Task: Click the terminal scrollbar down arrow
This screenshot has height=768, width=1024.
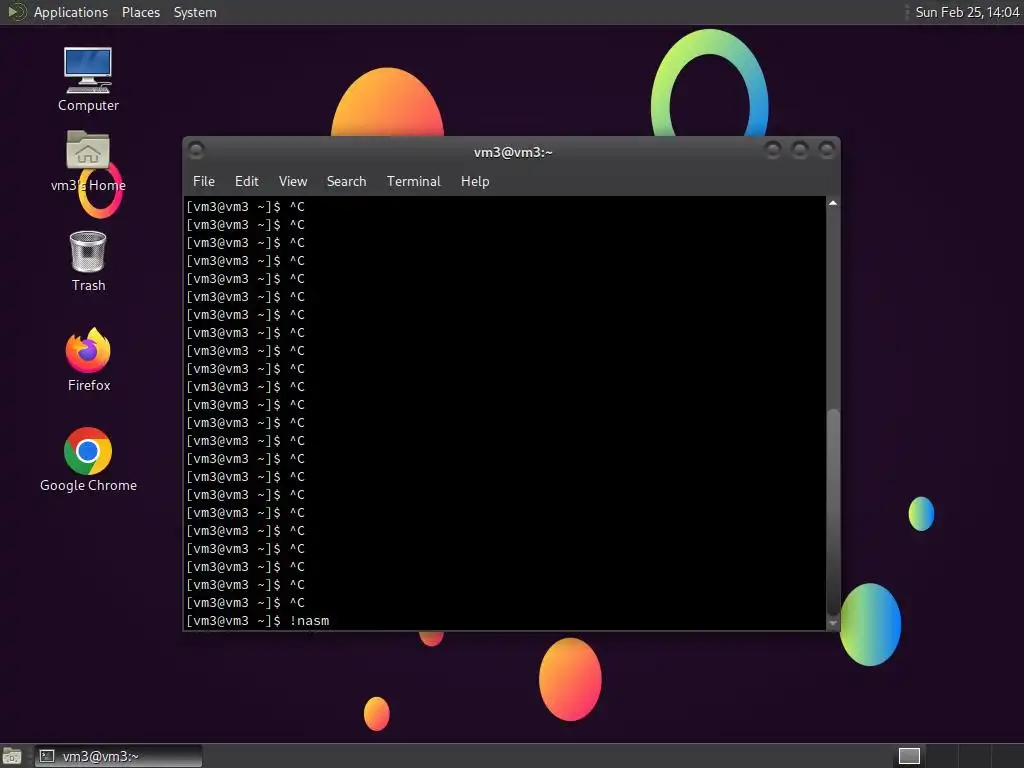Action: (x=833, y=623)
